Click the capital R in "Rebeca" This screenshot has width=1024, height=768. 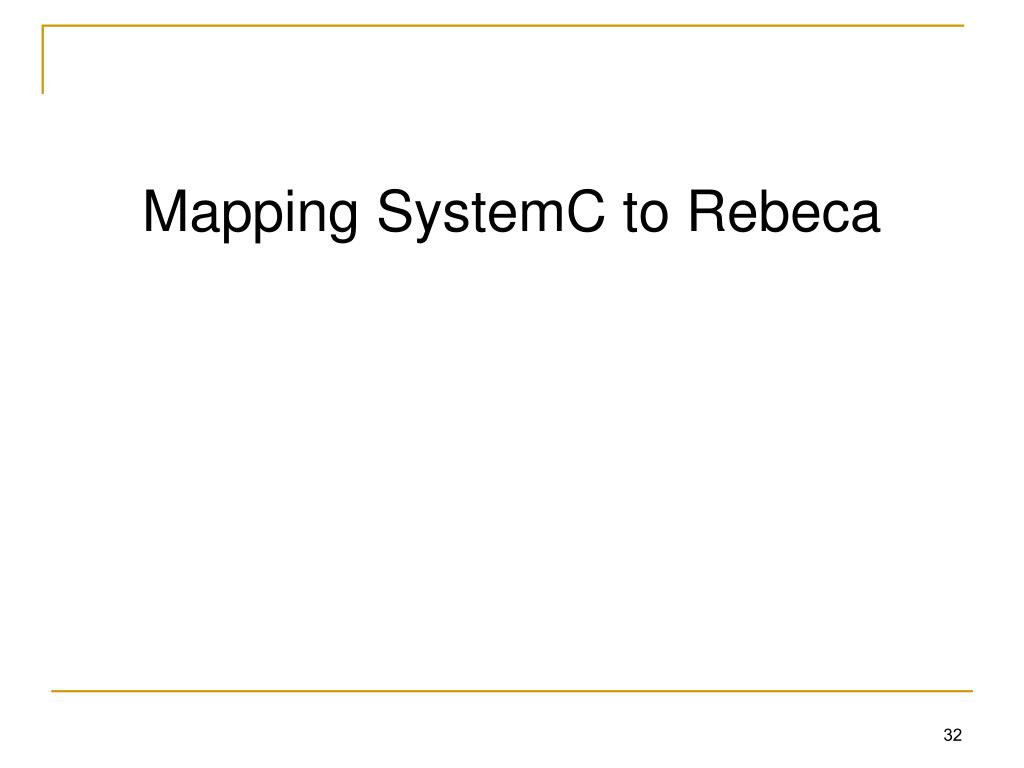709,212
